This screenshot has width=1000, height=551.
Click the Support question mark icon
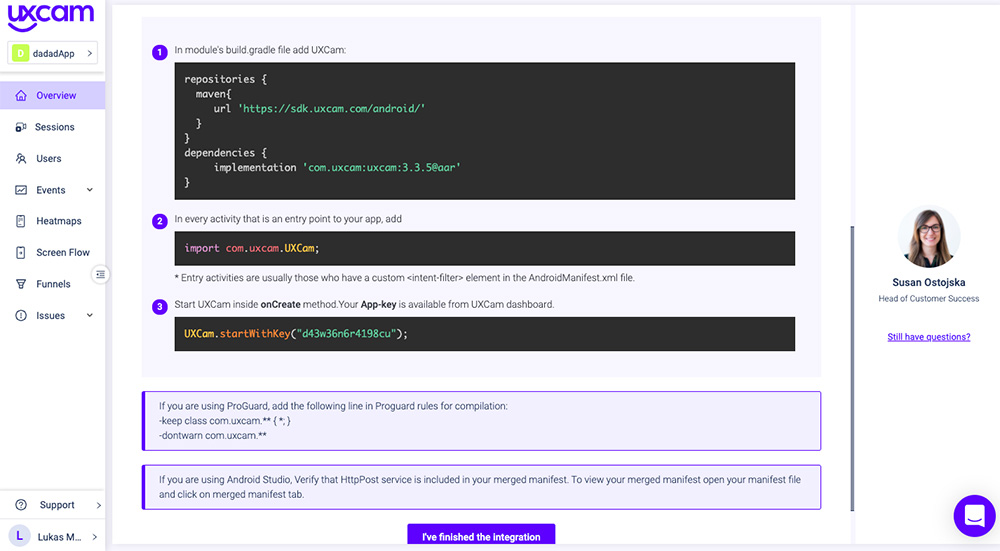pos(21,504)
